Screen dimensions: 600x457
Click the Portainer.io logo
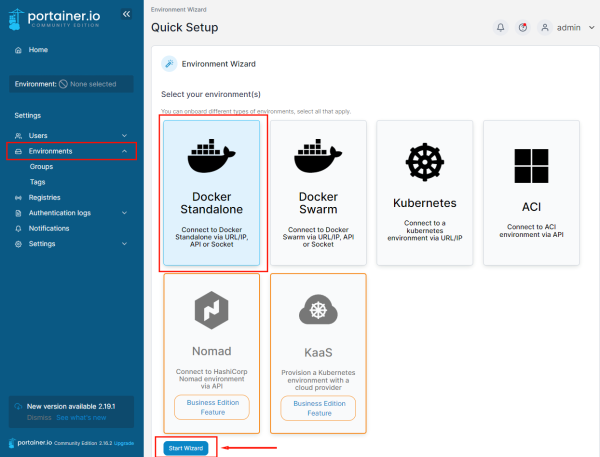pos(58,17)
